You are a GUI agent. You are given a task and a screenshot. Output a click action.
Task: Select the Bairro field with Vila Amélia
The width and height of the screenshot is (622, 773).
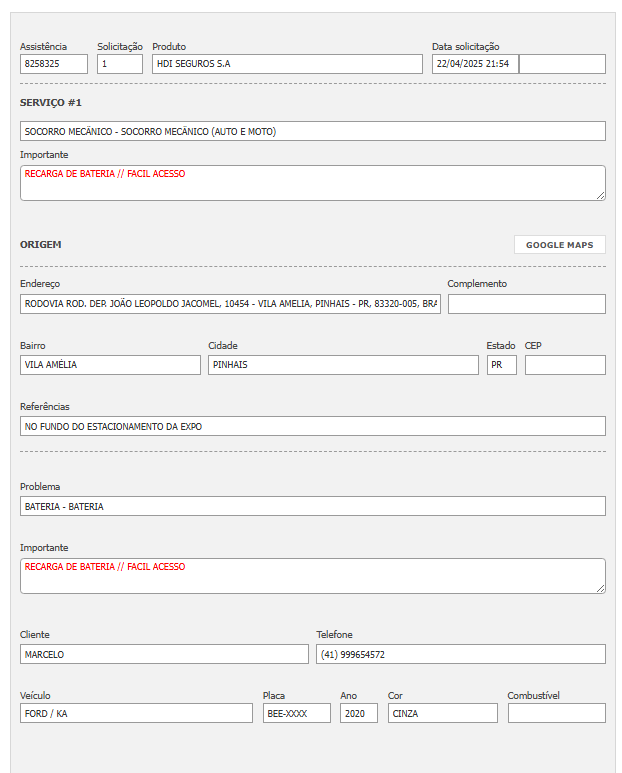[x=110, y=365]
